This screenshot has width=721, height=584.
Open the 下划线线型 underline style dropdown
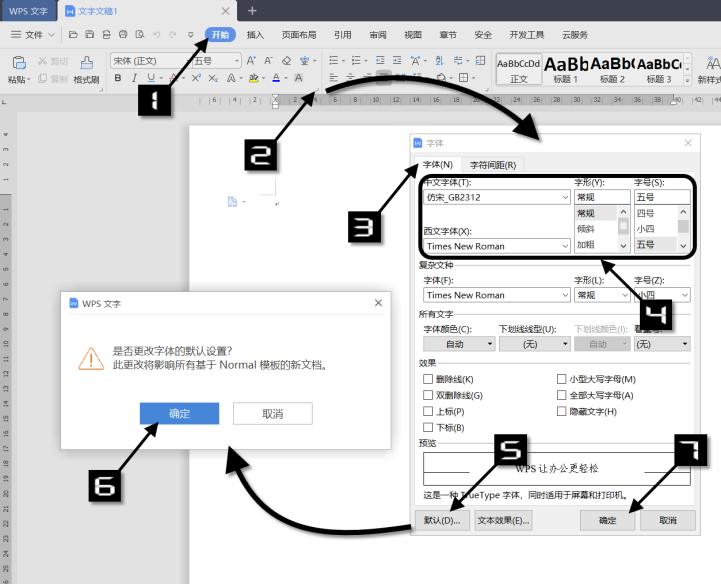click(534, 344)
